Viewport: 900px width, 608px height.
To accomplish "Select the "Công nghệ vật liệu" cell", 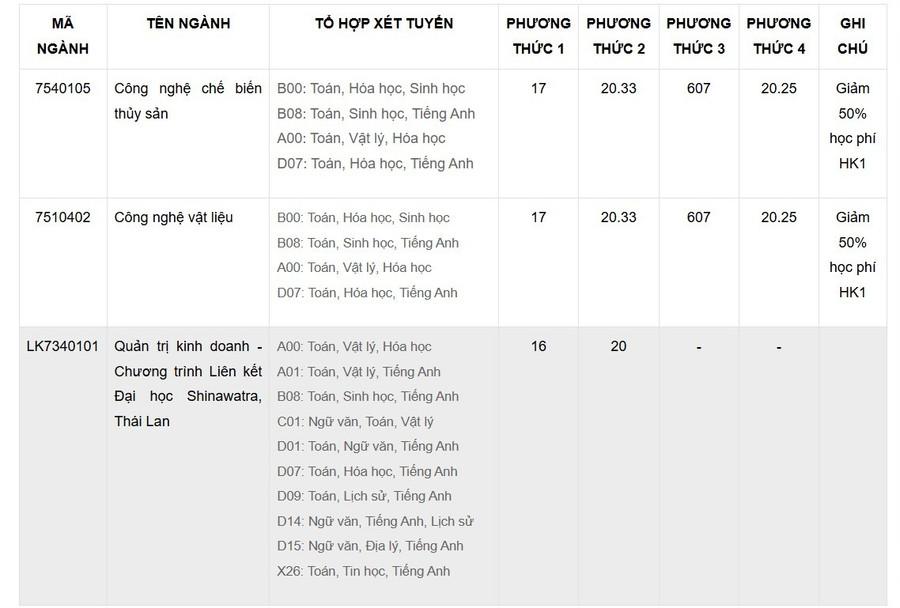I will pyautogui.click(x=174, y=217).
